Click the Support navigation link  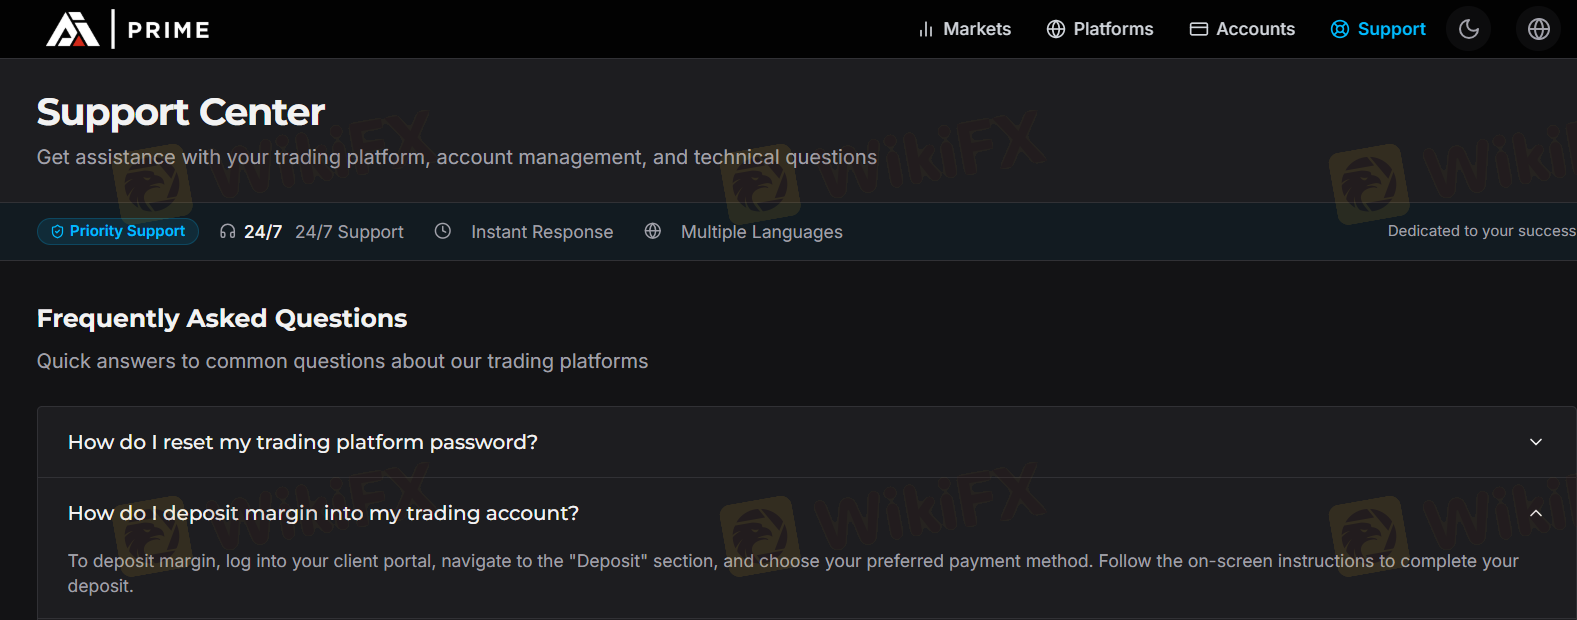(1391, 29)
